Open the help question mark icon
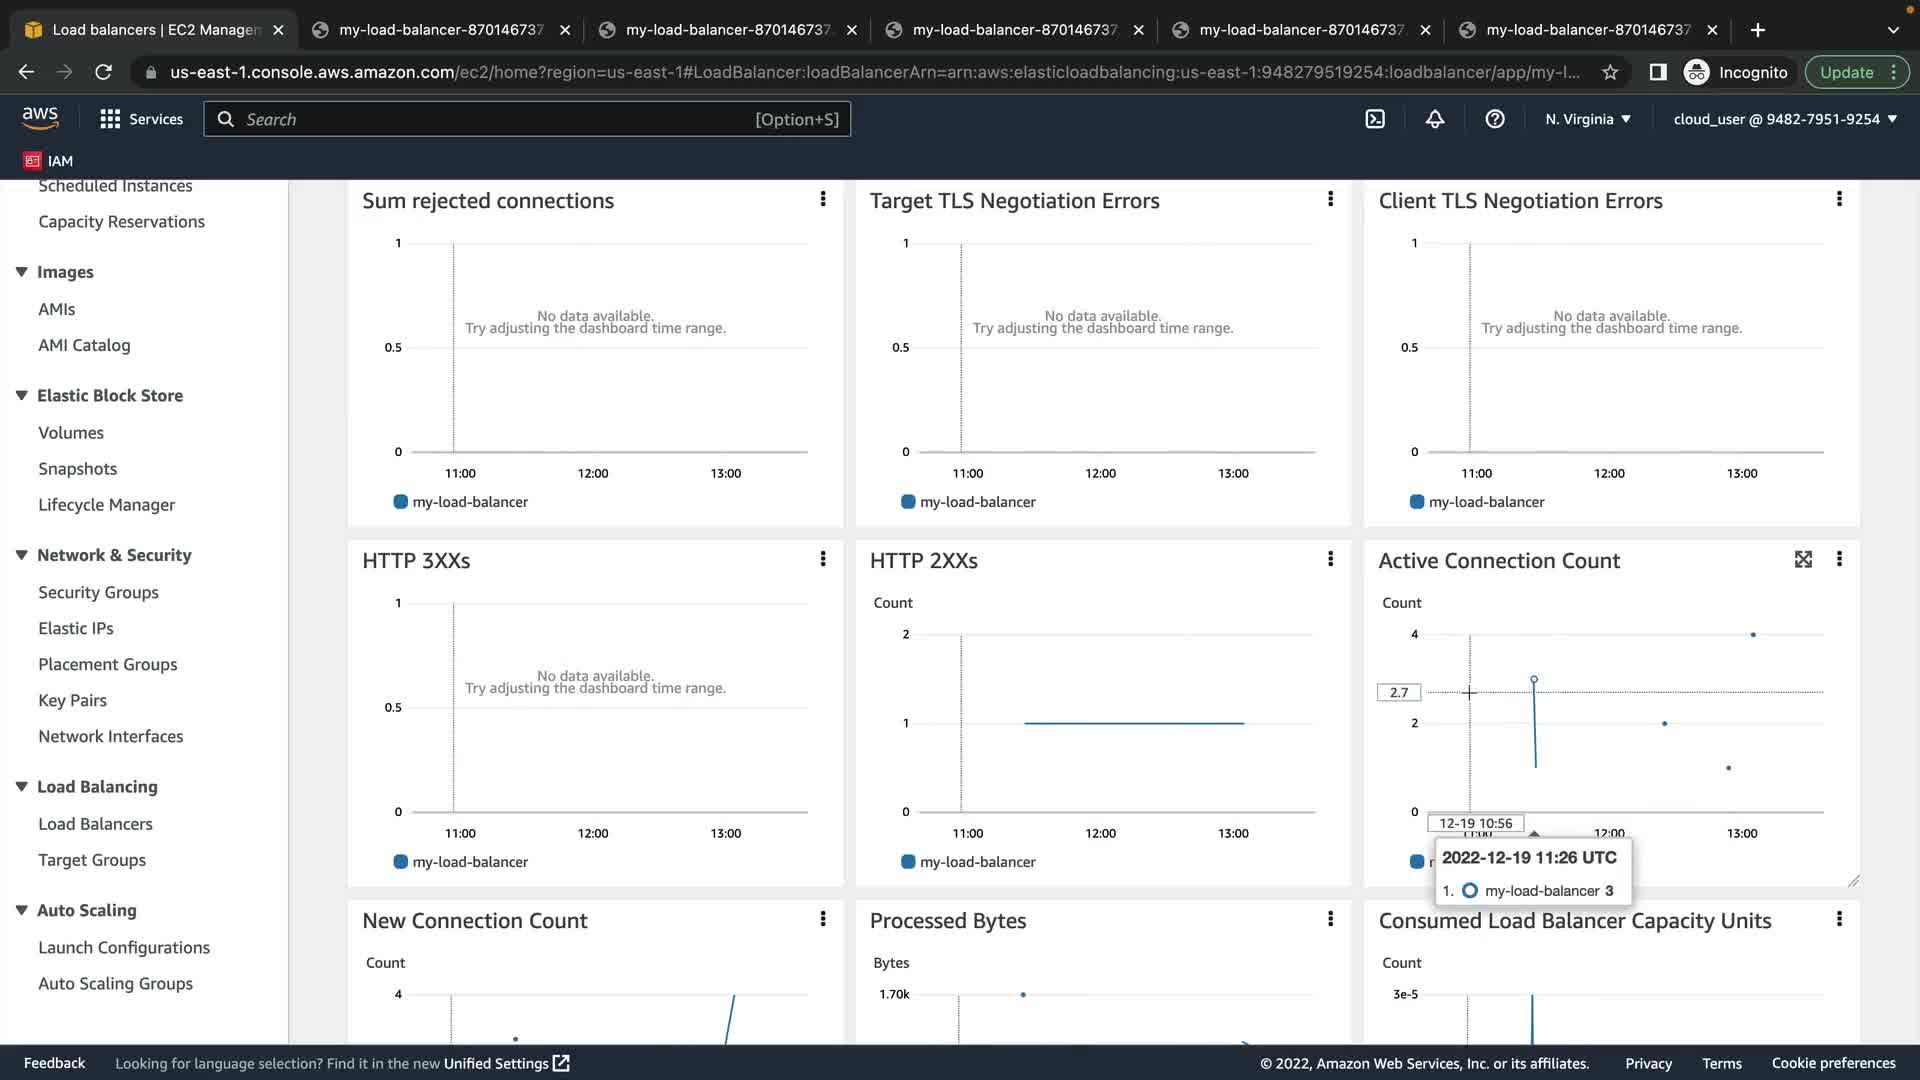The width and height of the screenshot is (1920, 1080). click(1495, 119)
